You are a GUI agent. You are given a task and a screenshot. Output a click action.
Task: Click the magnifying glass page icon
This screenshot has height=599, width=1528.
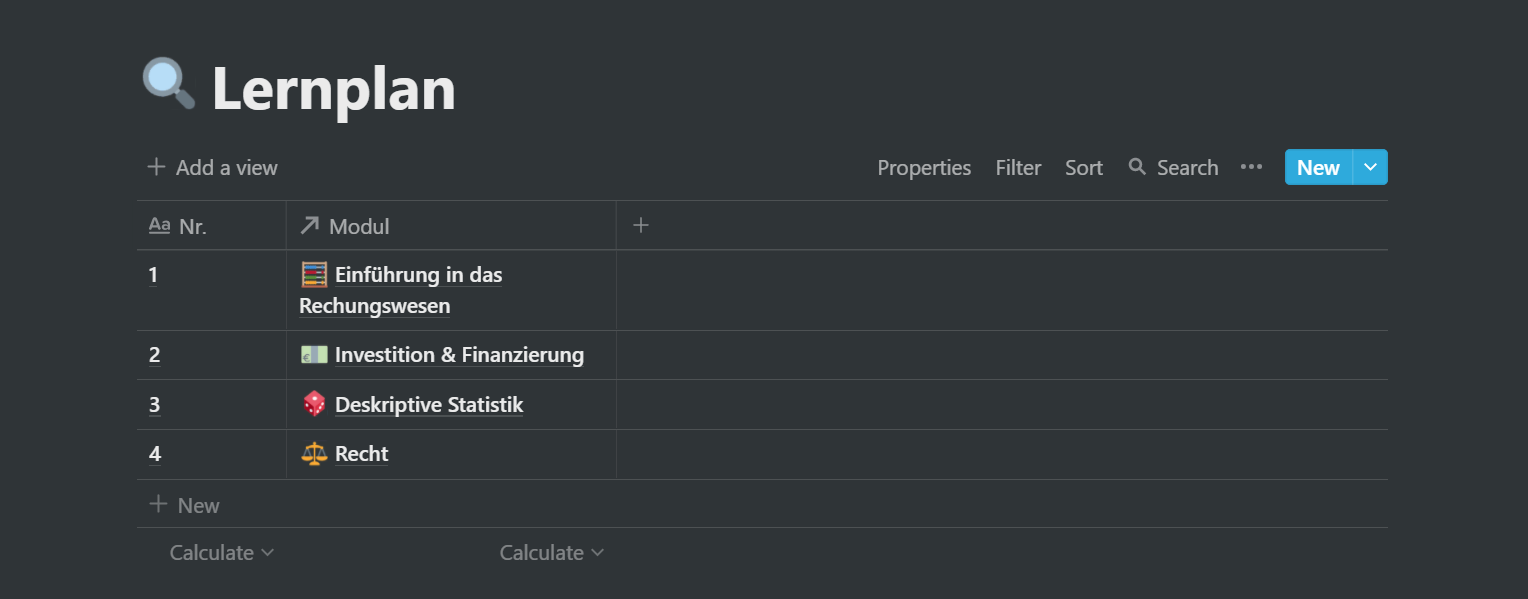[169, 83]
